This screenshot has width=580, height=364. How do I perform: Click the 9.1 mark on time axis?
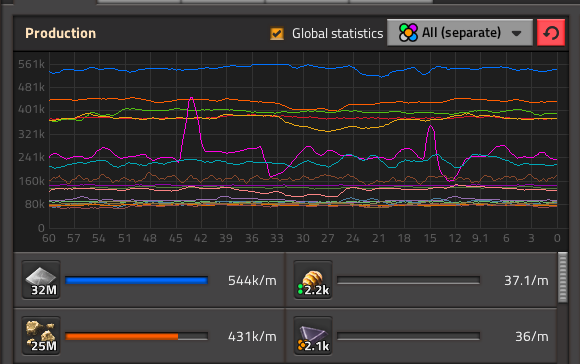tap(480, 238)
